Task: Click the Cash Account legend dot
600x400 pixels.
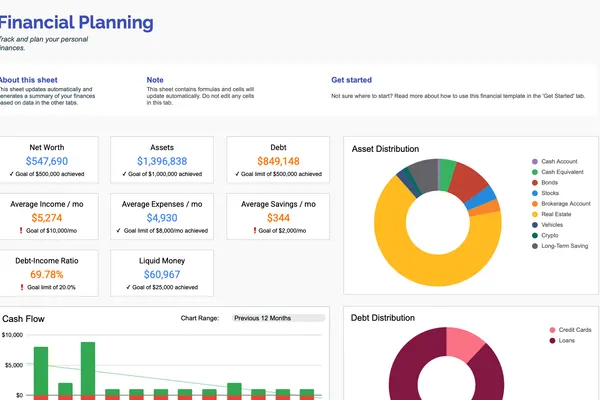Action: (x=535, y=161)
